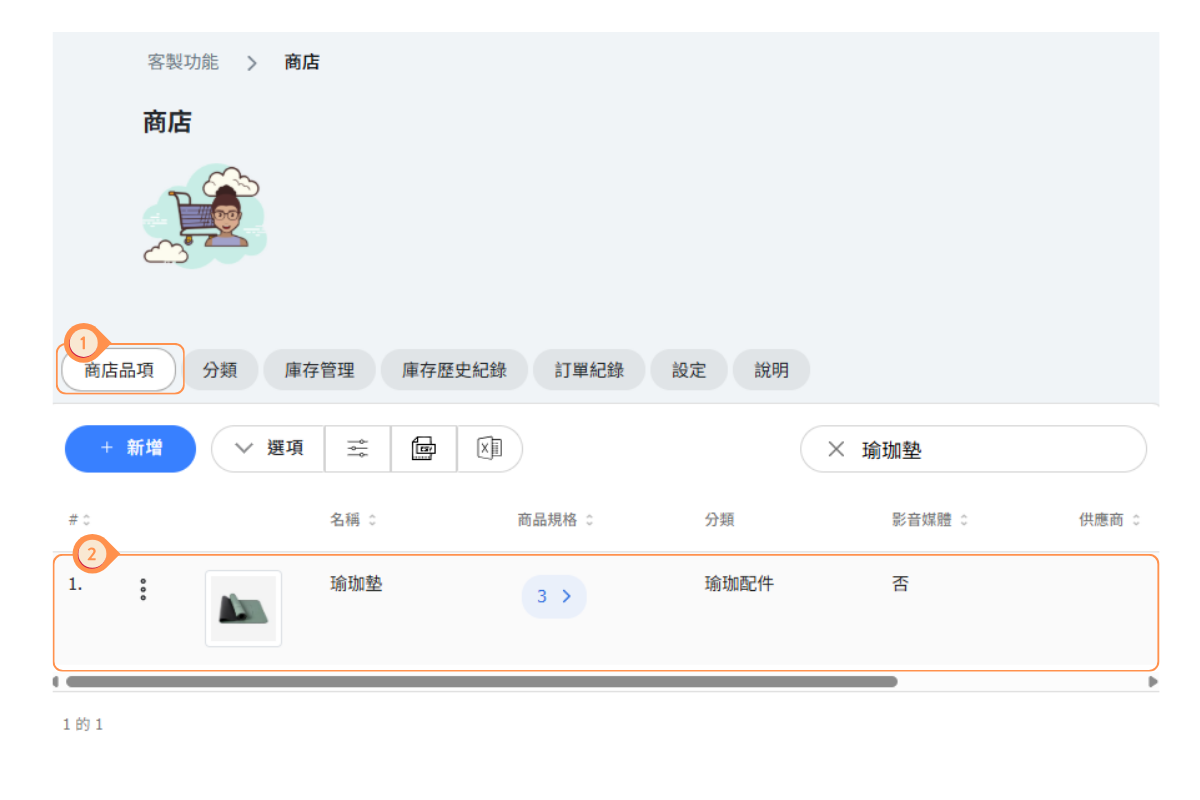Screen dimensions: 1200x800
Task: Open the 訂單紀錄 tab
Action: coord(589,370)
